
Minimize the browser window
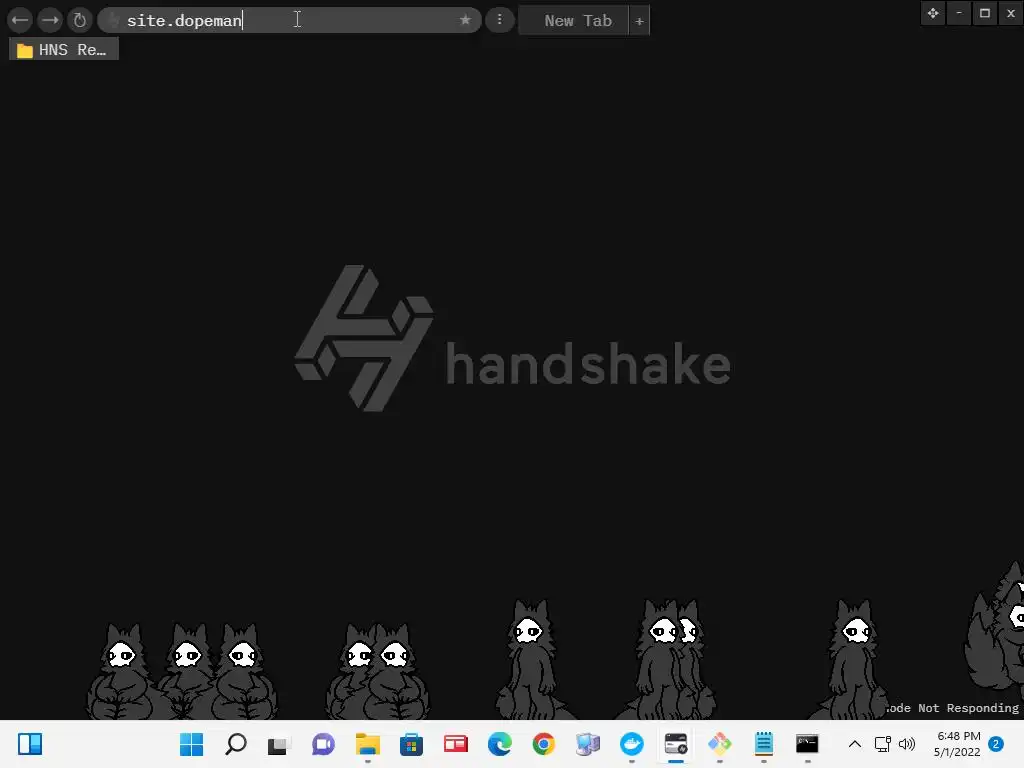pos(959,13)
